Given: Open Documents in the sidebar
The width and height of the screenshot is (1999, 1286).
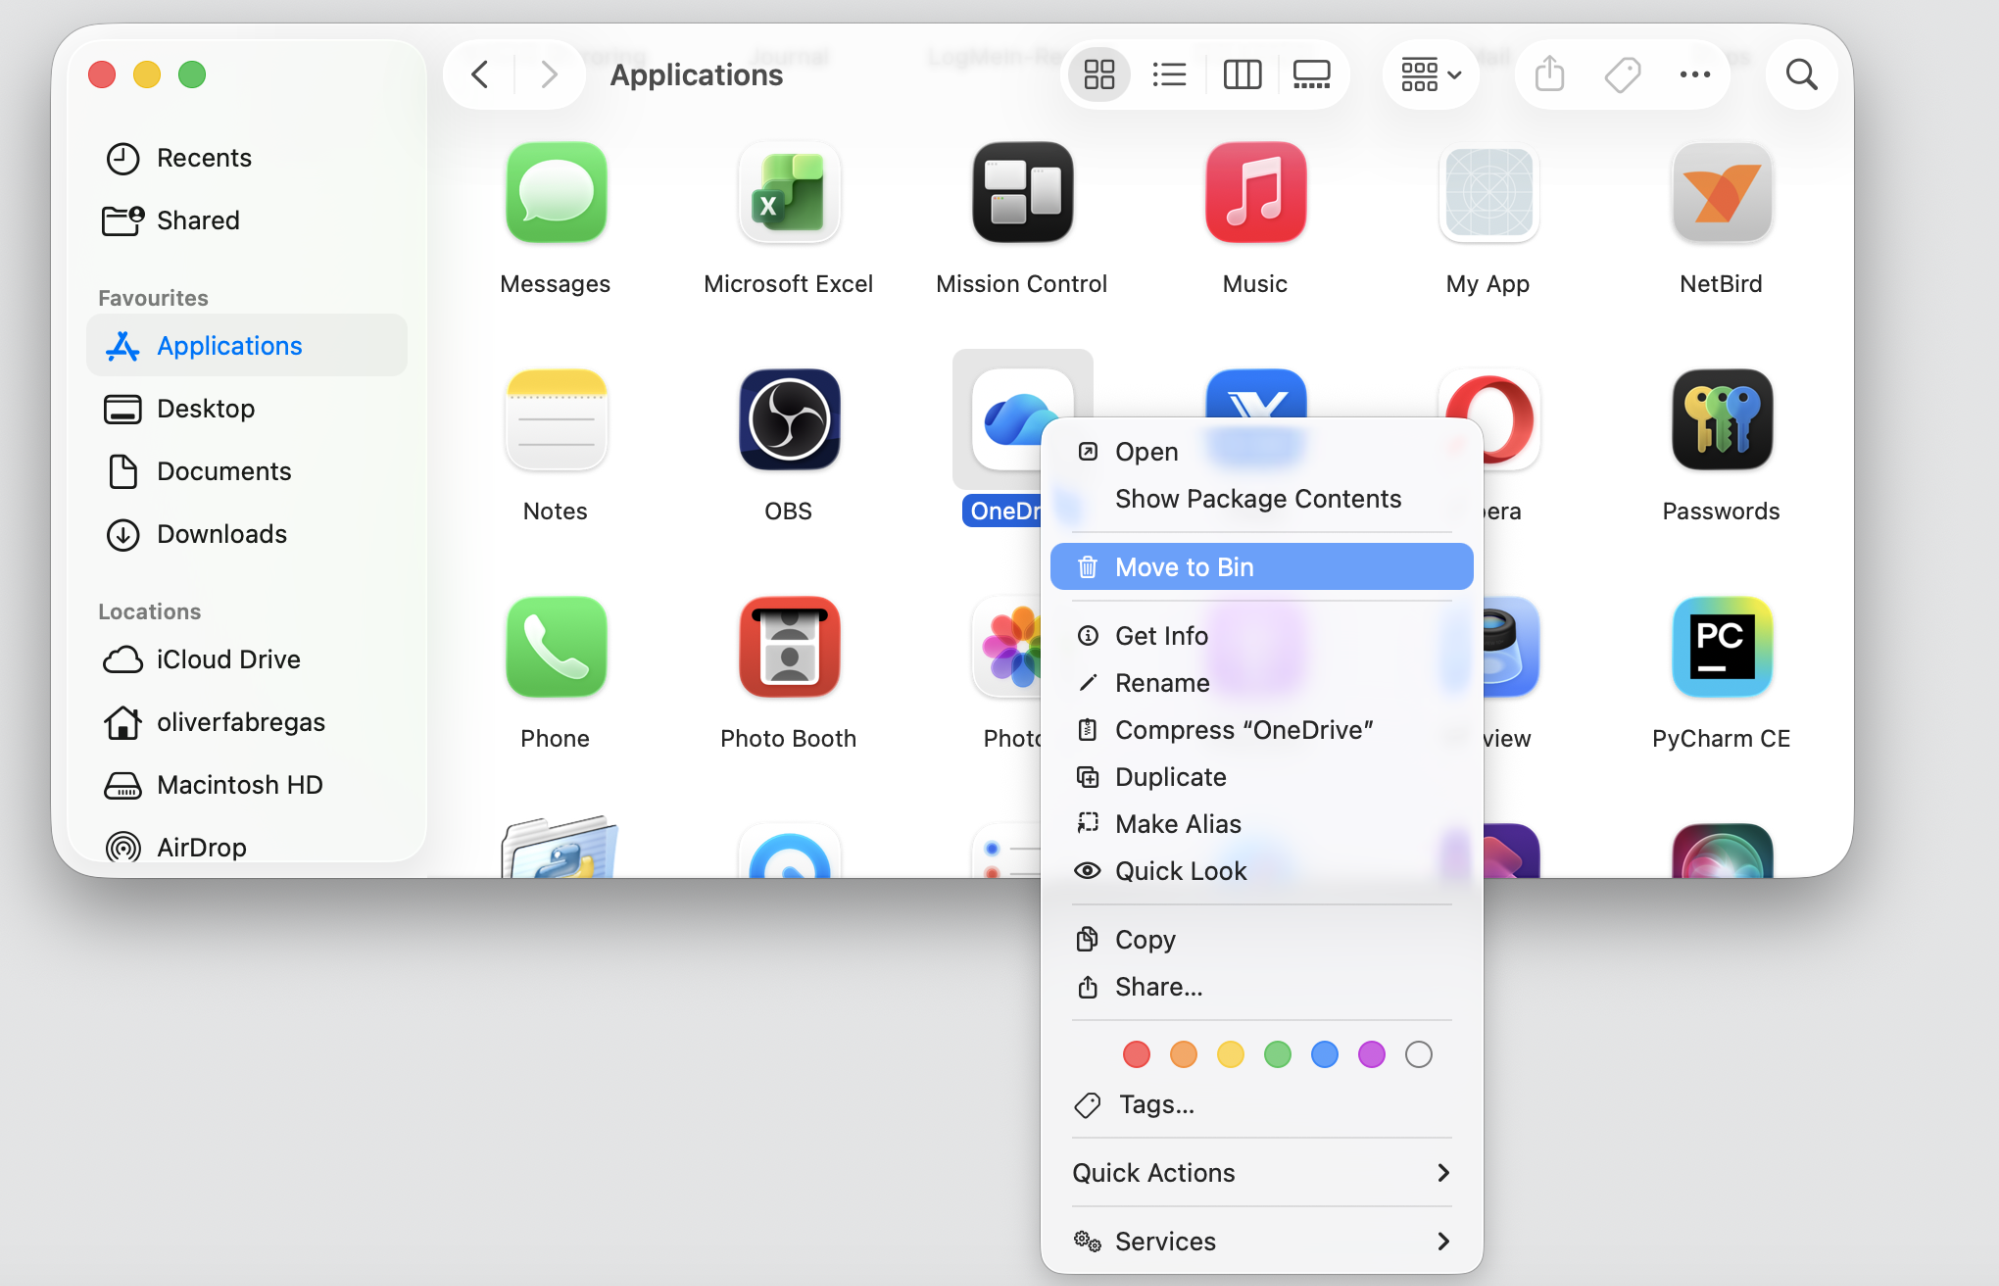Looking at the screenshot, I should click(246, 471).
